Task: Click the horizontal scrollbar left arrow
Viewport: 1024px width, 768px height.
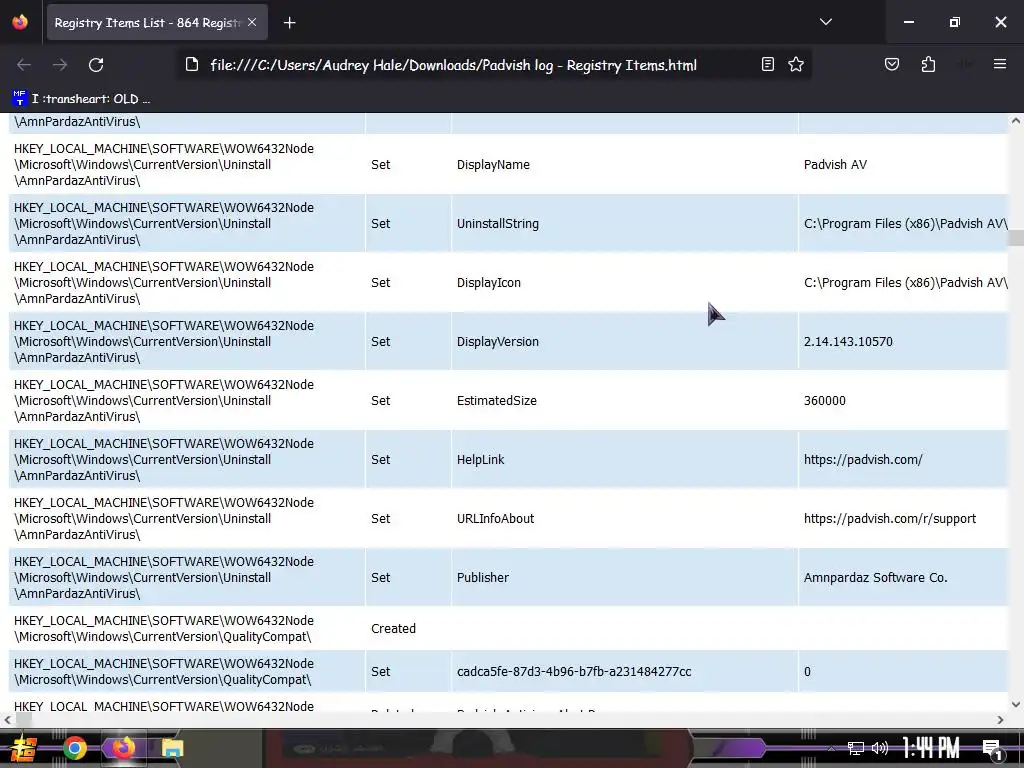Action: click(x=7, y=720)
